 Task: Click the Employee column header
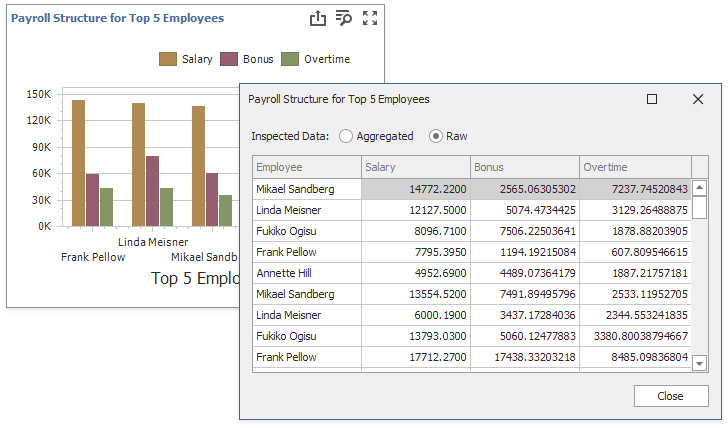(306, 167)
